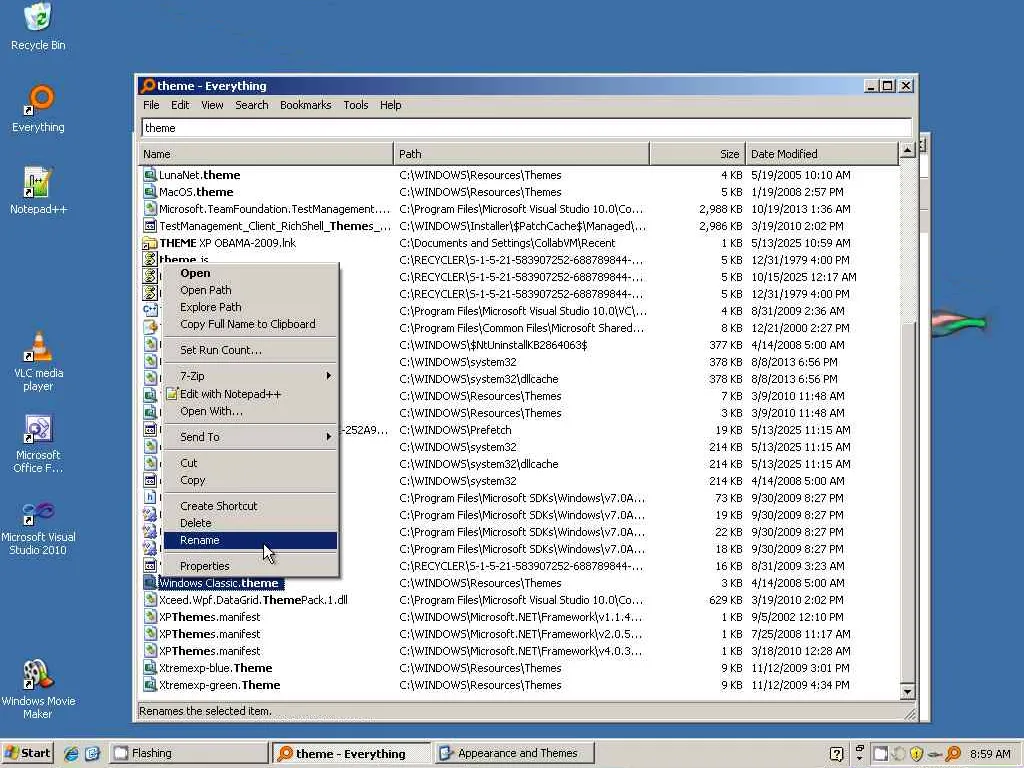Click the Microsoft.TeamFoundation.TestManagement file icon

[150, 209]
